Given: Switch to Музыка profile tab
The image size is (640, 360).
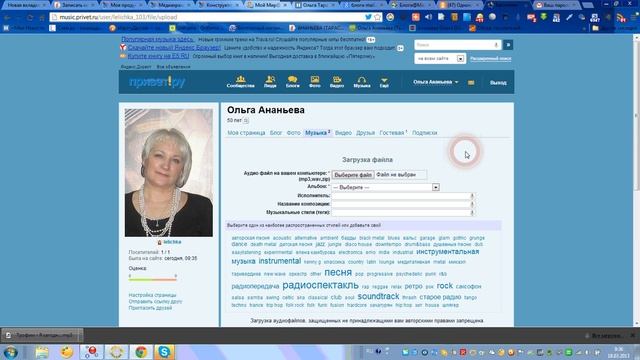Looking at the screenshot, I should [318, 133].
